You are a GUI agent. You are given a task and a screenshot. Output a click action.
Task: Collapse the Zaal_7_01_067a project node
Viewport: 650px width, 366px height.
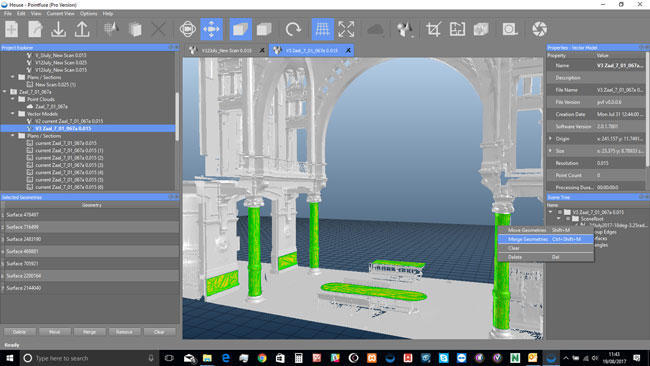[x=5, y=92]
